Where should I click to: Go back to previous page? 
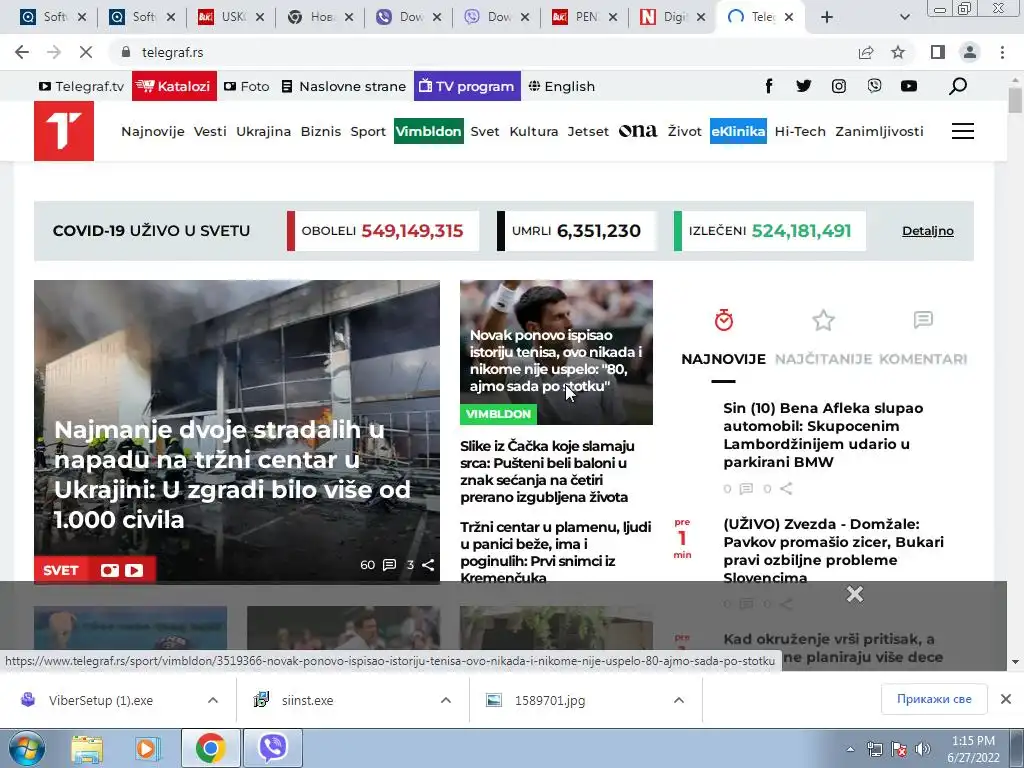22,52
